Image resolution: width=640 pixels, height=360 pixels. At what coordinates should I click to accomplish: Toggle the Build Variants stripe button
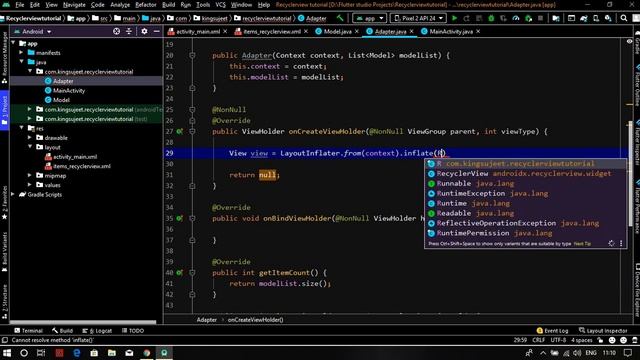coord(4,252)
